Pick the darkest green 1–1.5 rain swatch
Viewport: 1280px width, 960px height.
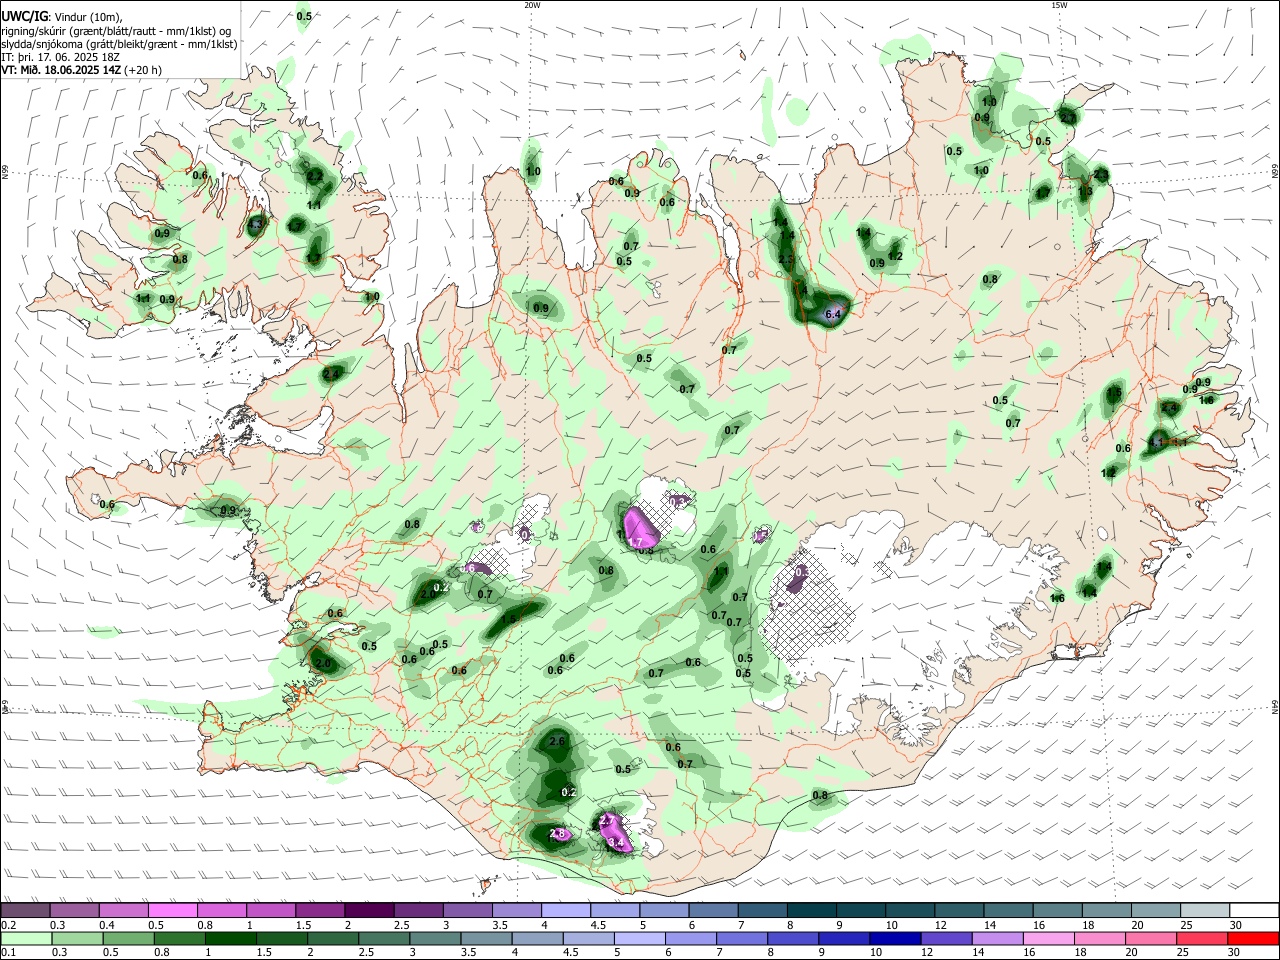pyautogui.click(x=231, y=938)
